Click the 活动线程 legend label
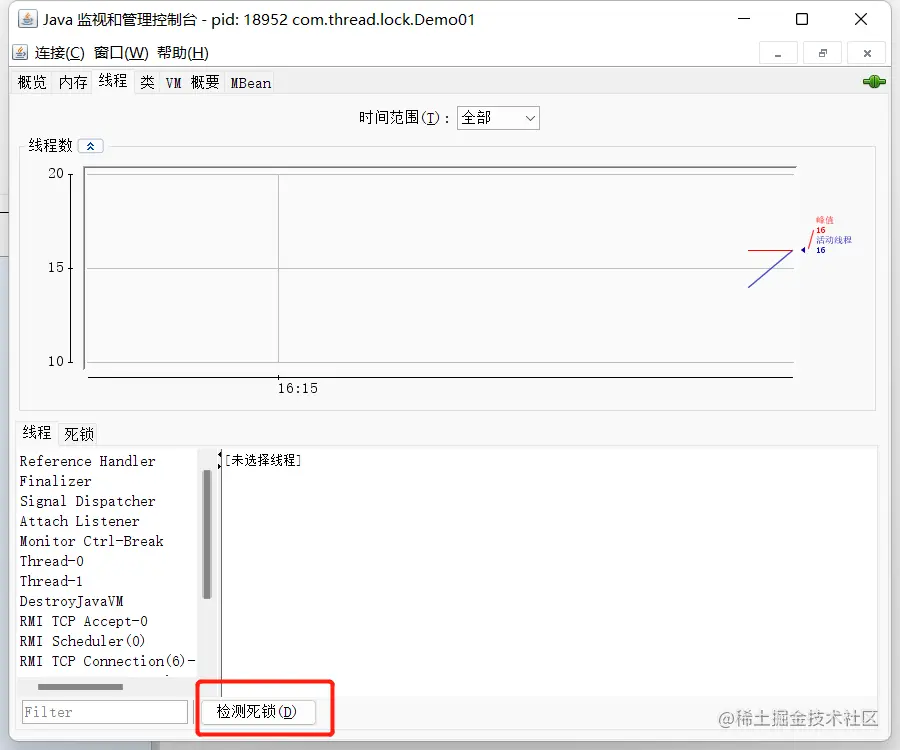Screen dimensions: 900x750 834,240
